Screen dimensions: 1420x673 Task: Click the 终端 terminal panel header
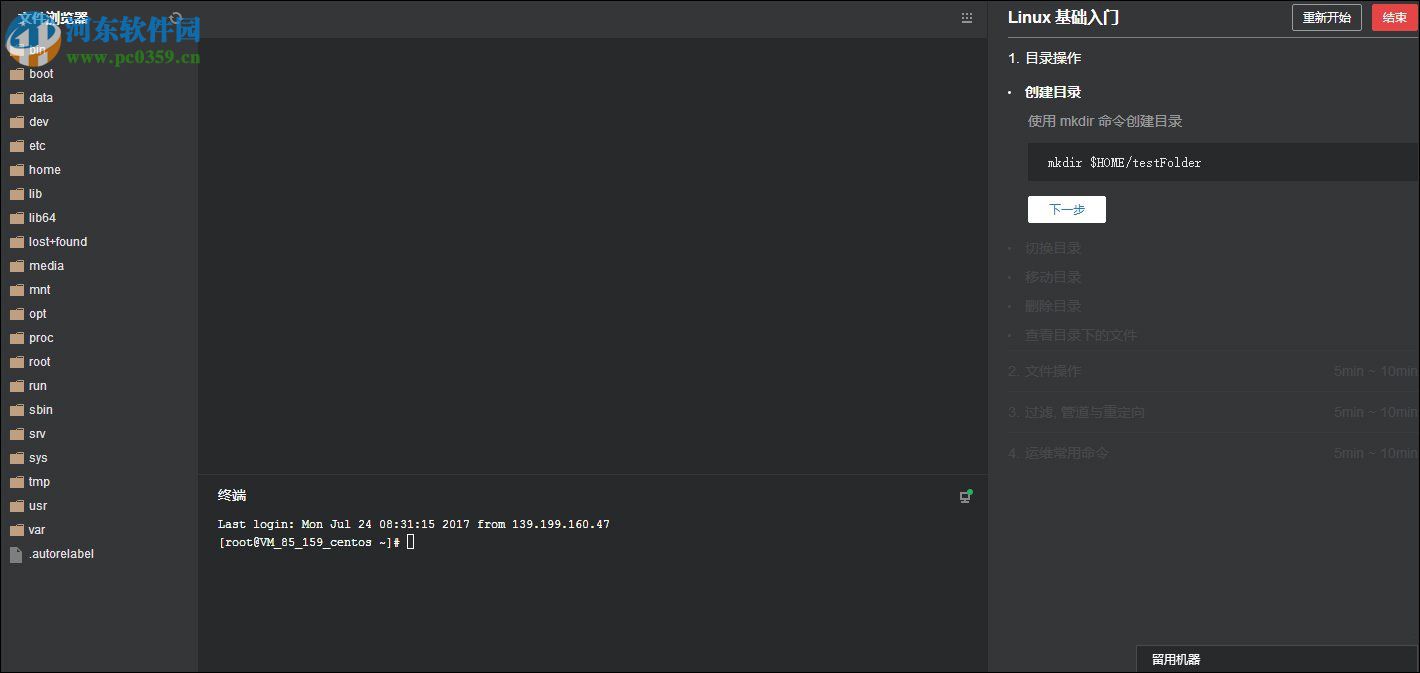[x=232, y=495]
